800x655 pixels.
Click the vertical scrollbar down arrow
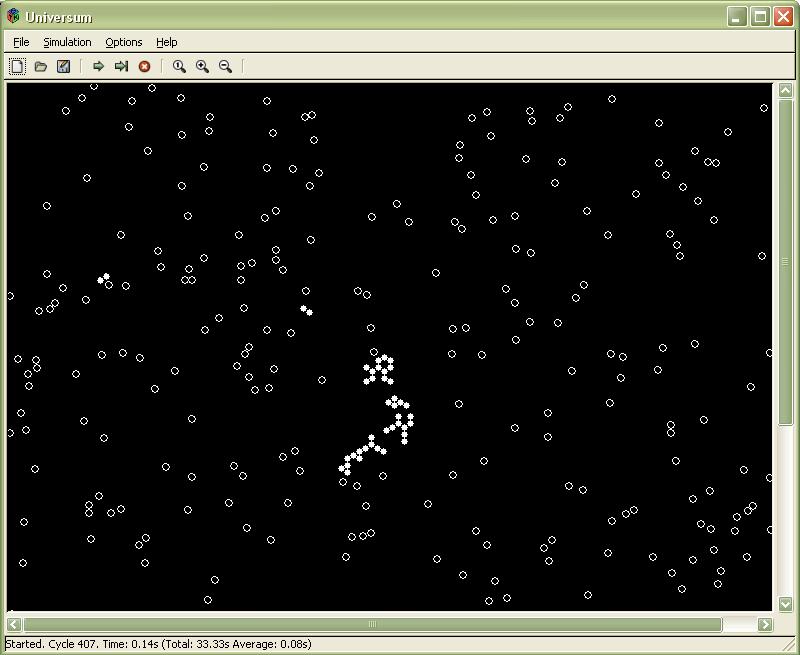(786, 603)
